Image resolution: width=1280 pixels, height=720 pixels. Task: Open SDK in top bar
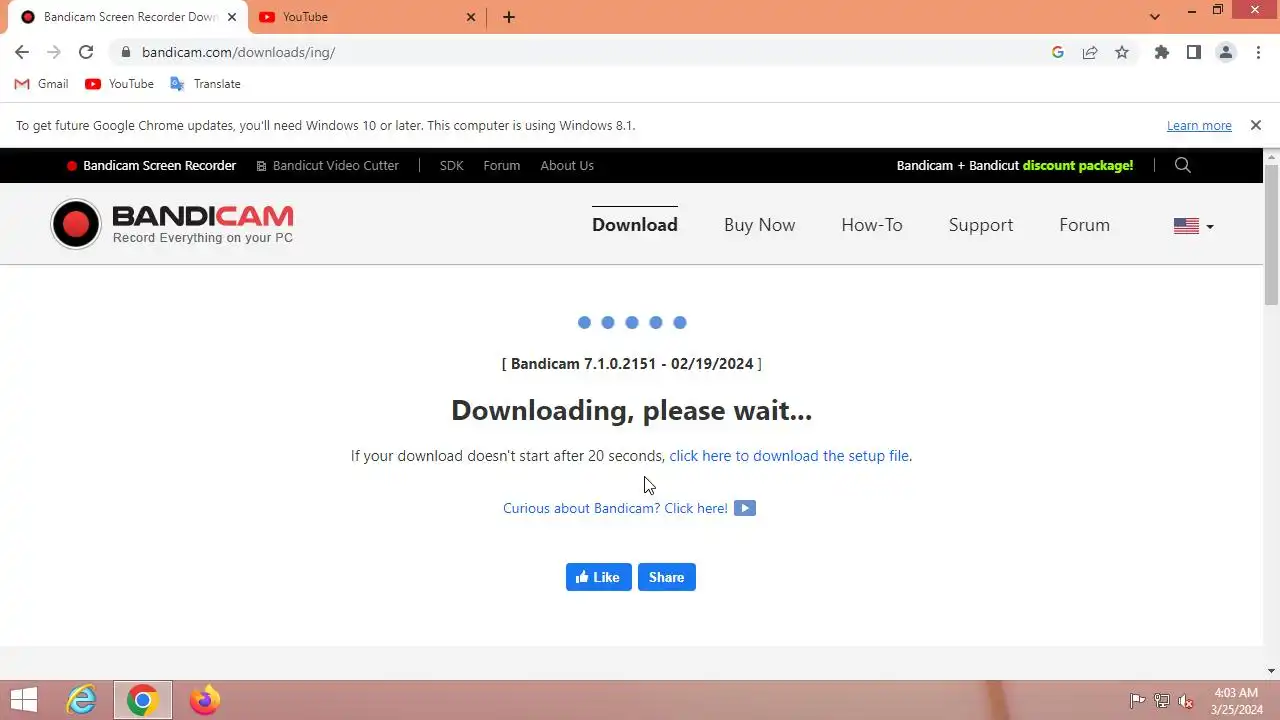click(452, 165)
